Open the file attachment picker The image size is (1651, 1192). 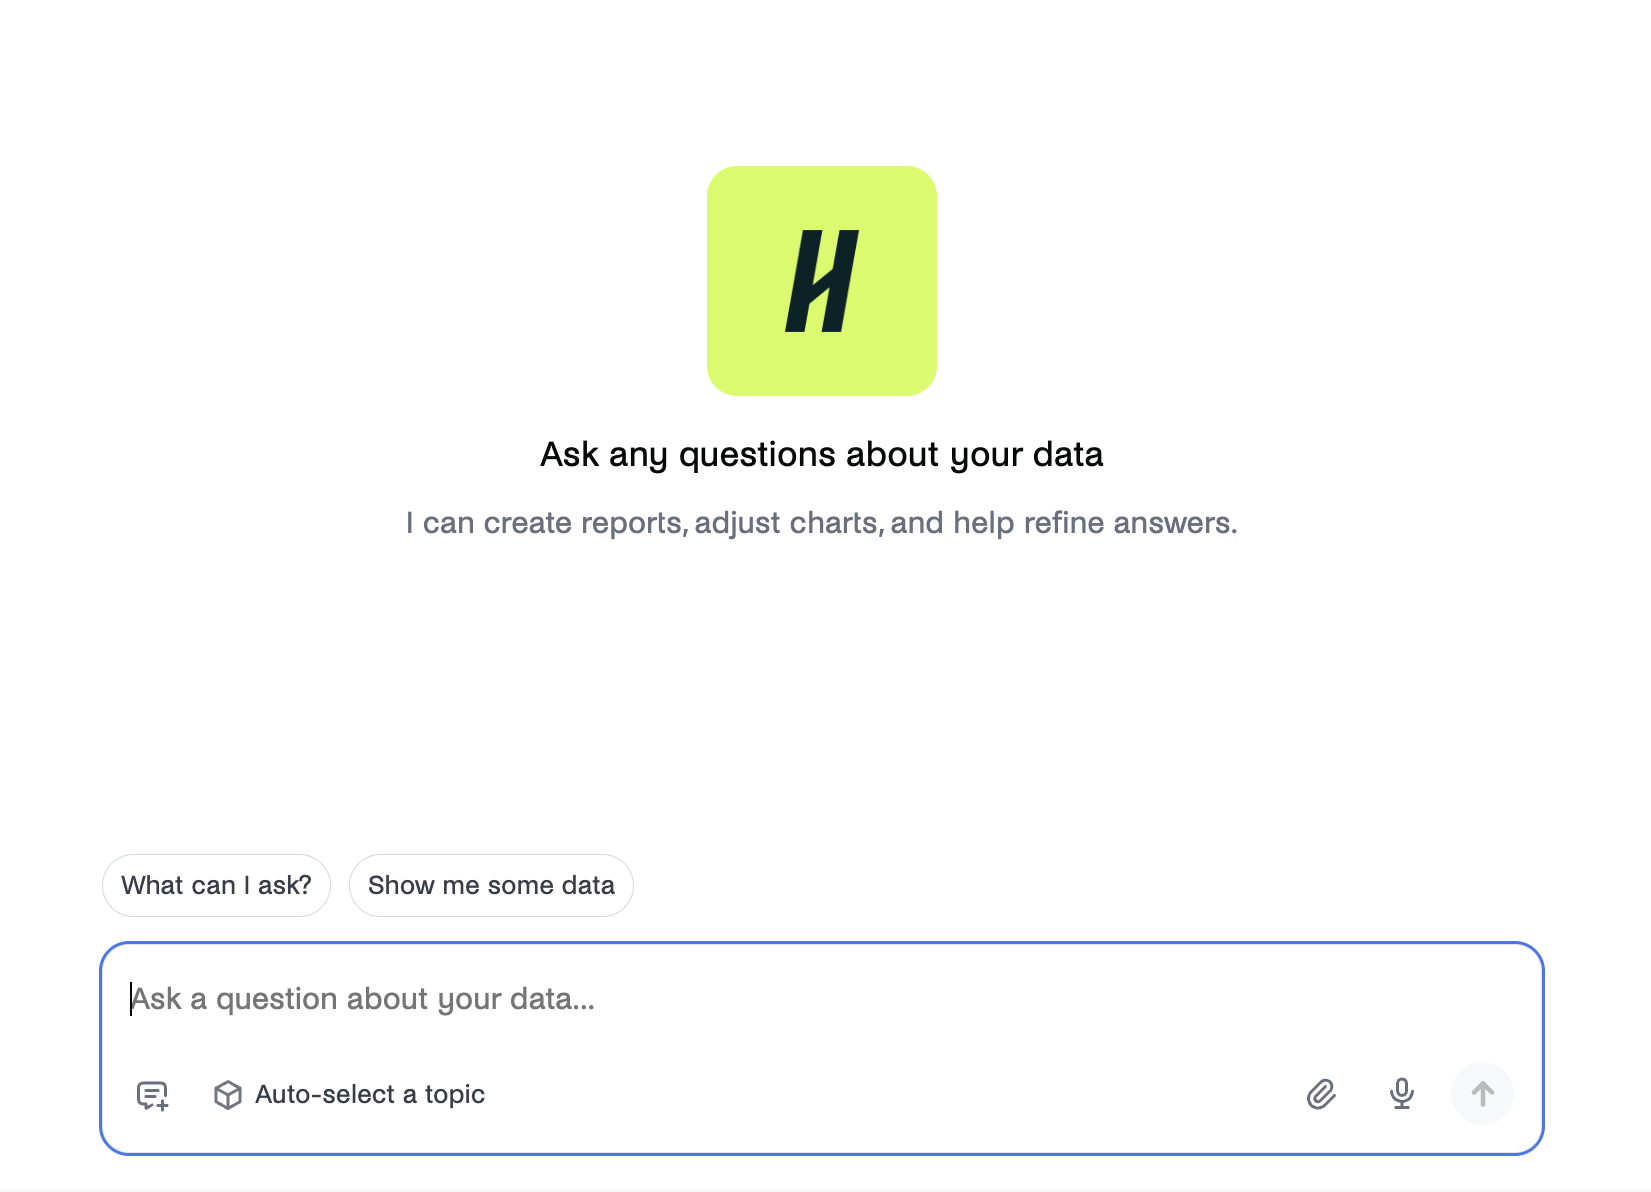tap(1321, 1094)
